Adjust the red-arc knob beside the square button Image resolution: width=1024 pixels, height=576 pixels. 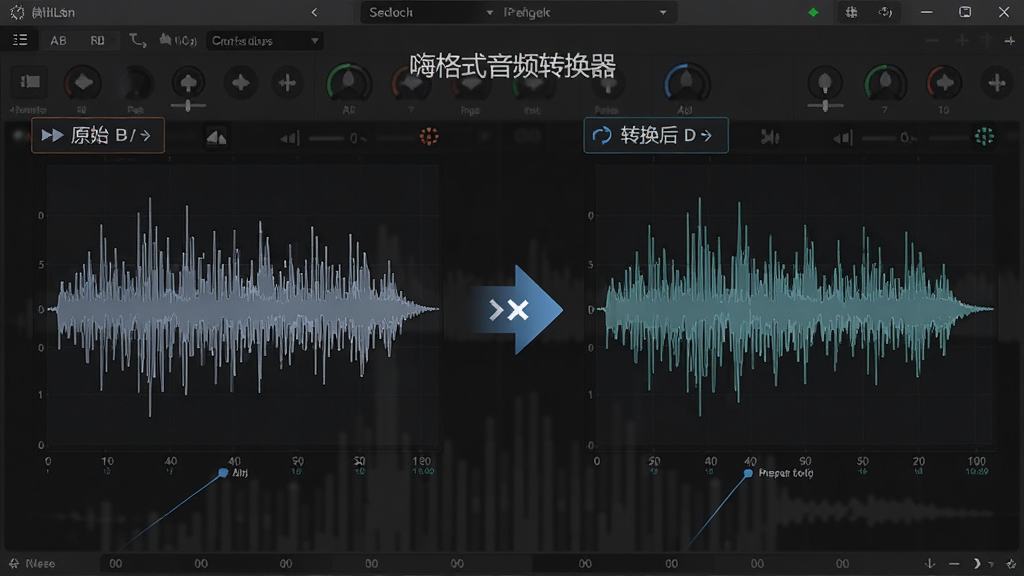(83, 83)
